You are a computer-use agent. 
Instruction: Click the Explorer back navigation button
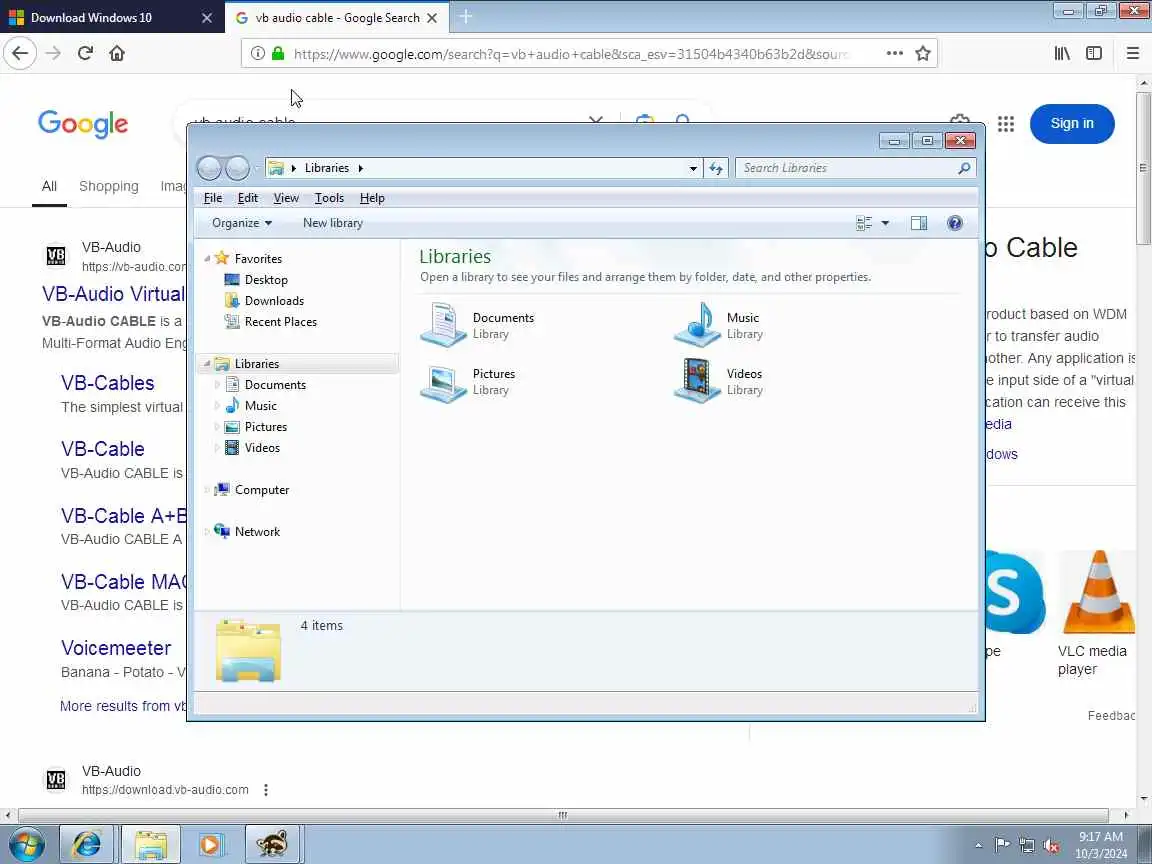coord(209,168)
